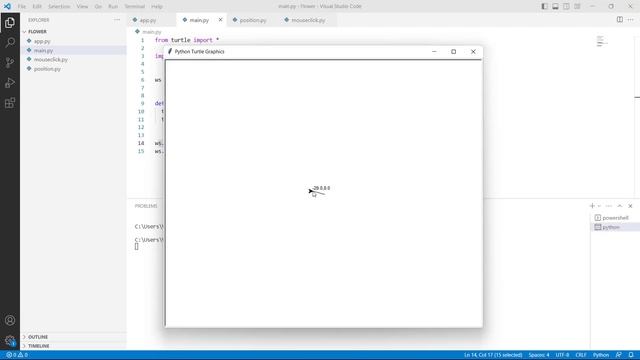Select the powershell terminal entry
This screenshot has height=360, width=640.
pyautogui.click(x=615, y=218)
